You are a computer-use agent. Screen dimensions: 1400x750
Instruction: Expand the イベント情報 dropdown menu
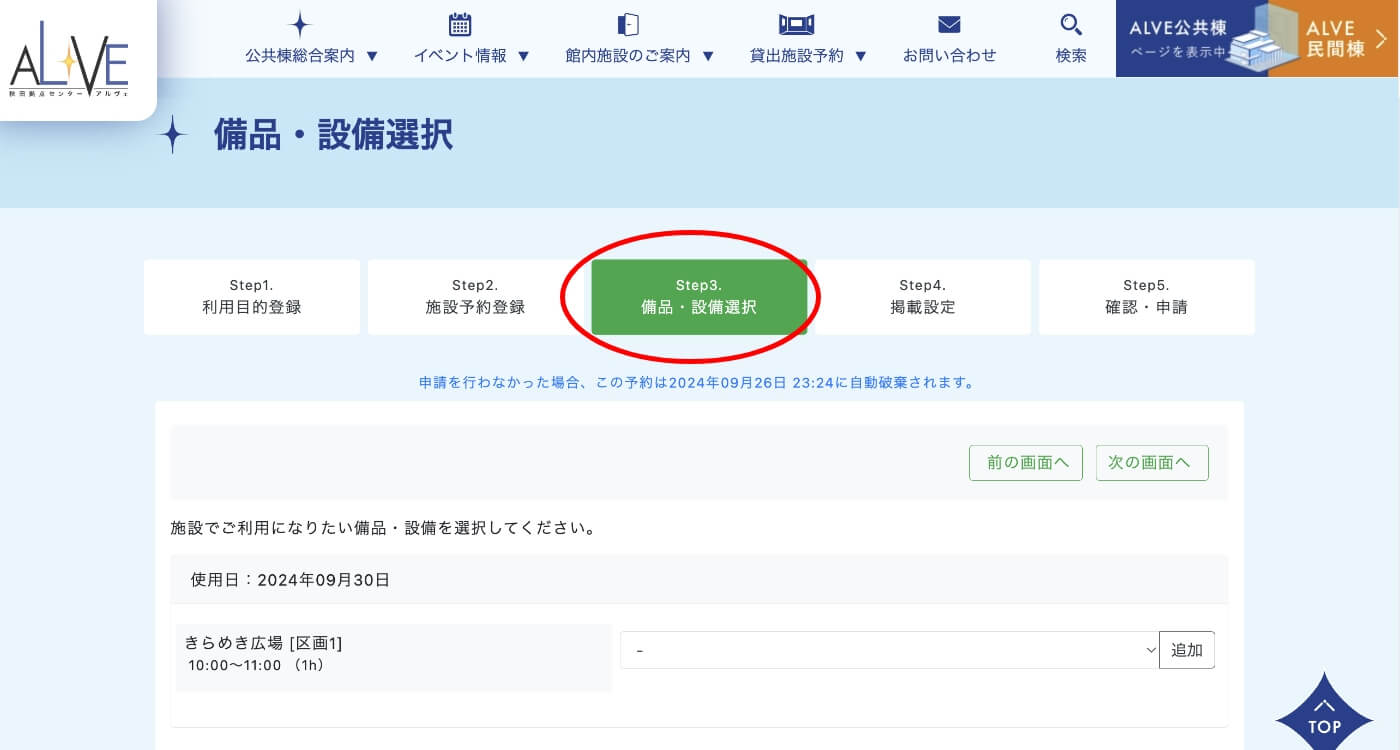point(471,56)
